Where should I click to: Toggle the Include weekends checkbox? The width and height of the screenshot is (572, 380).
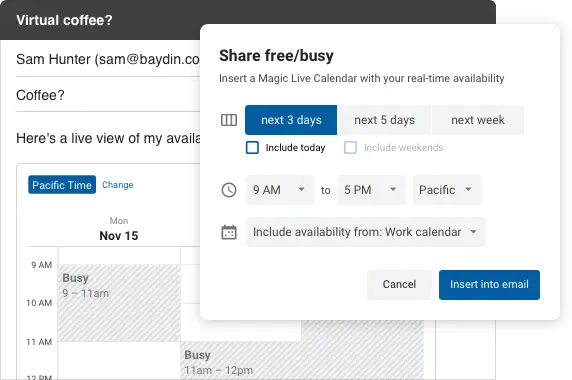point(350,148)
